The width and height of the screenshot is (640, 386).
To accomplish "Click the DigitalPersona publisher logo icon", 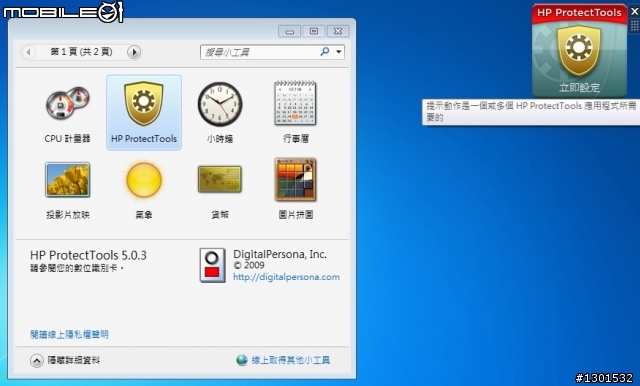I will (212, 265).
